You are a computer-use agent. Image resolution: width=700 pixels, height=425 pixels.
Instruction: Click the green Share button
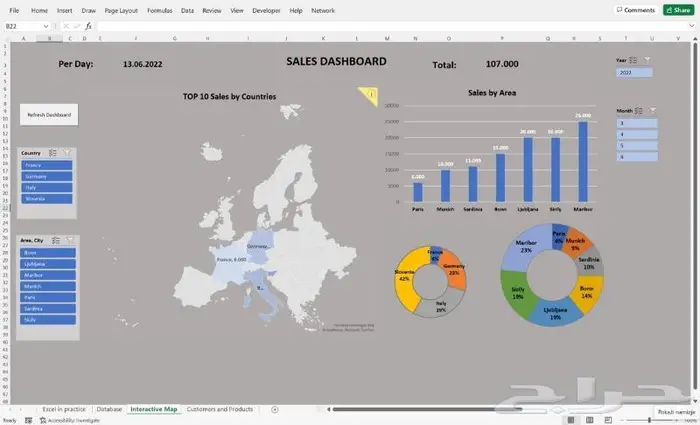[678, 10]
